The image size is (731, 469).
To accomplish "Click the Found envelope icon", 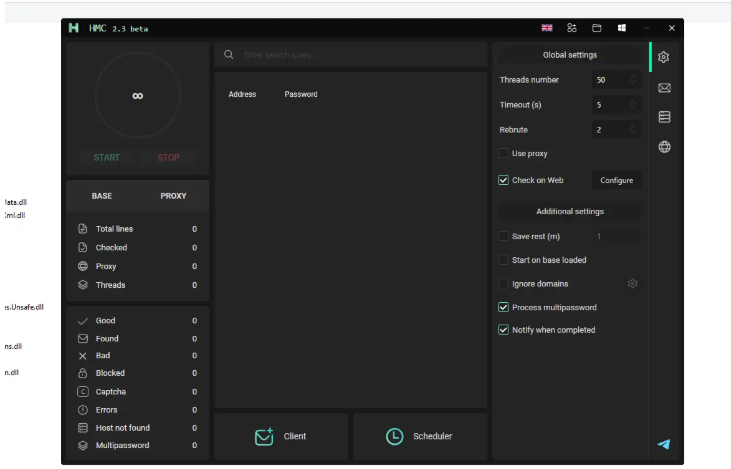I will (x=83, y=338).
